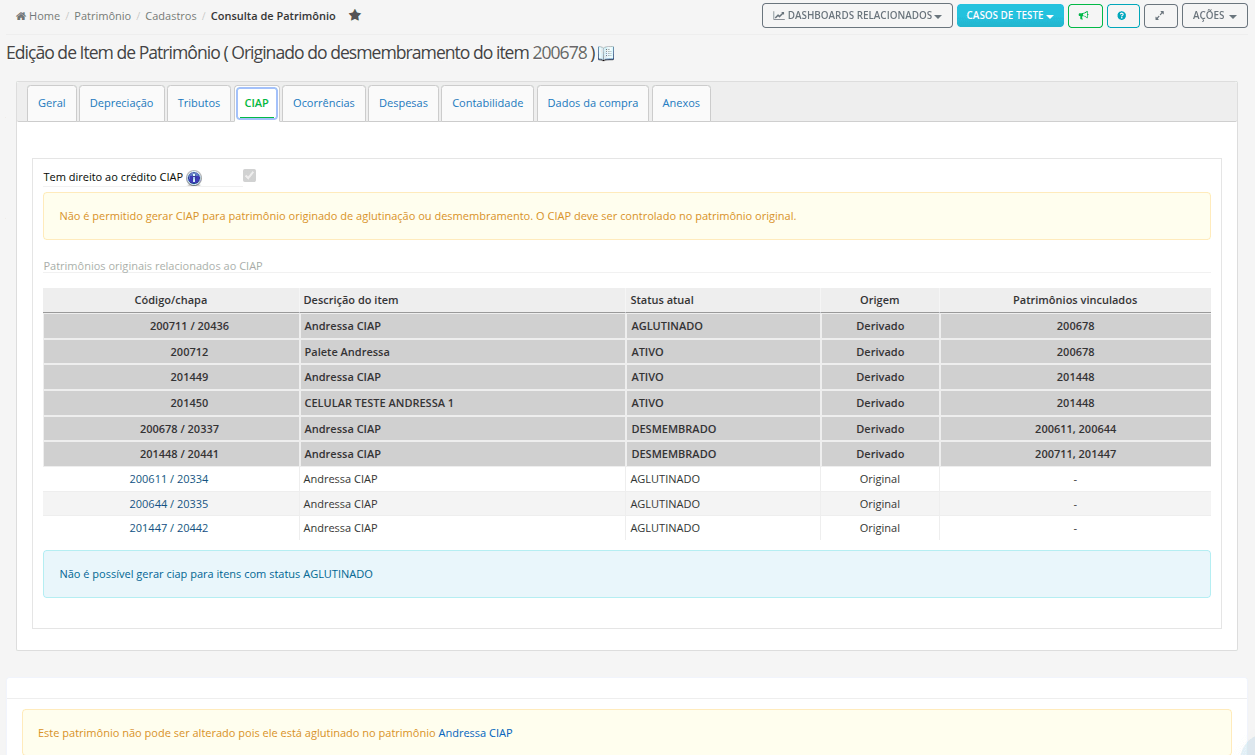Viewport: 1255px width, 755px height.
Task: Open the Tributos tab
Action: pyautogui.click(x=199, y=103)
